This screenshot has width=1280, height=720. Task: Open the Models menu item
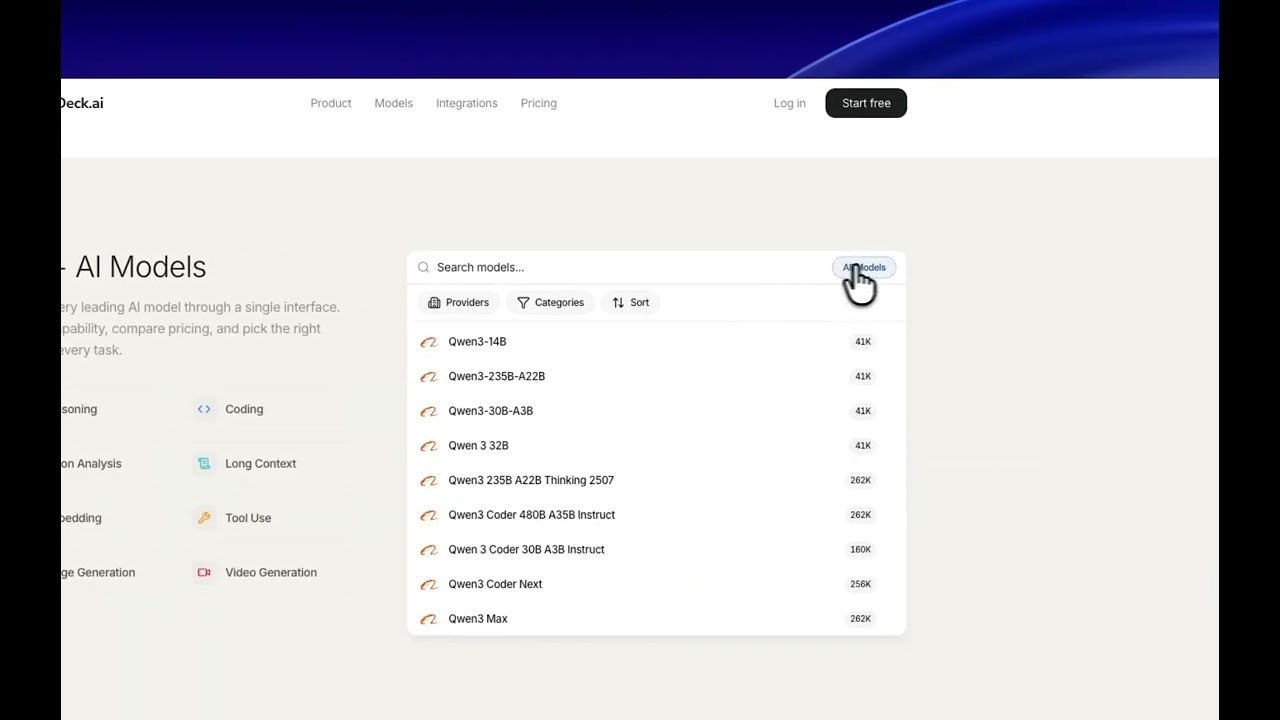point(394,103)
